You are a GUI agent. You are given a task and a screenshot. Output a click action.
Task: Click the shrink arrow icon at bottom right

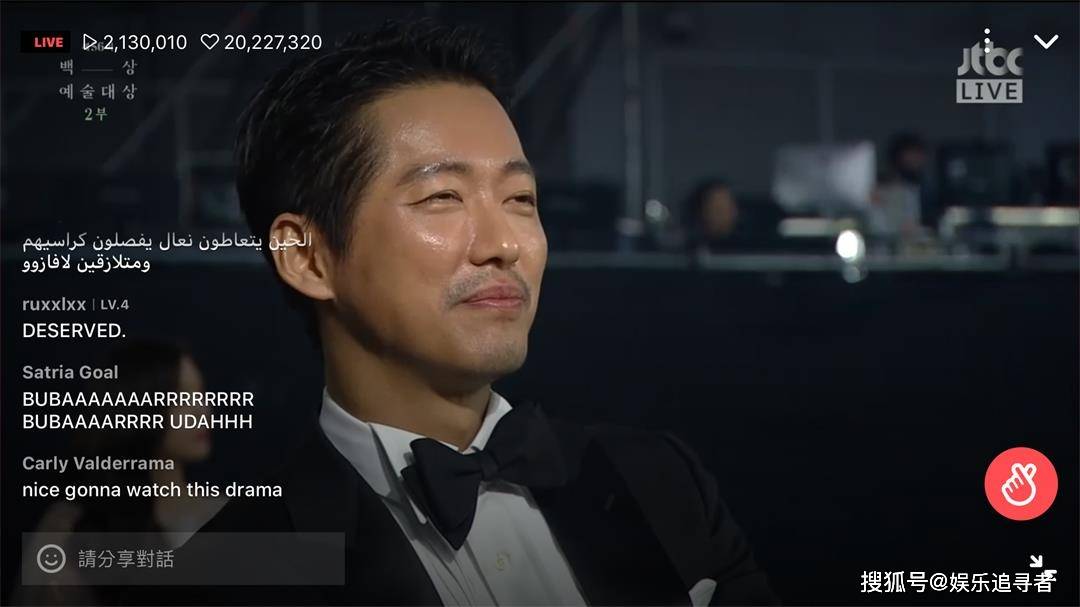pyautogui.click(x=1037, y=562)
